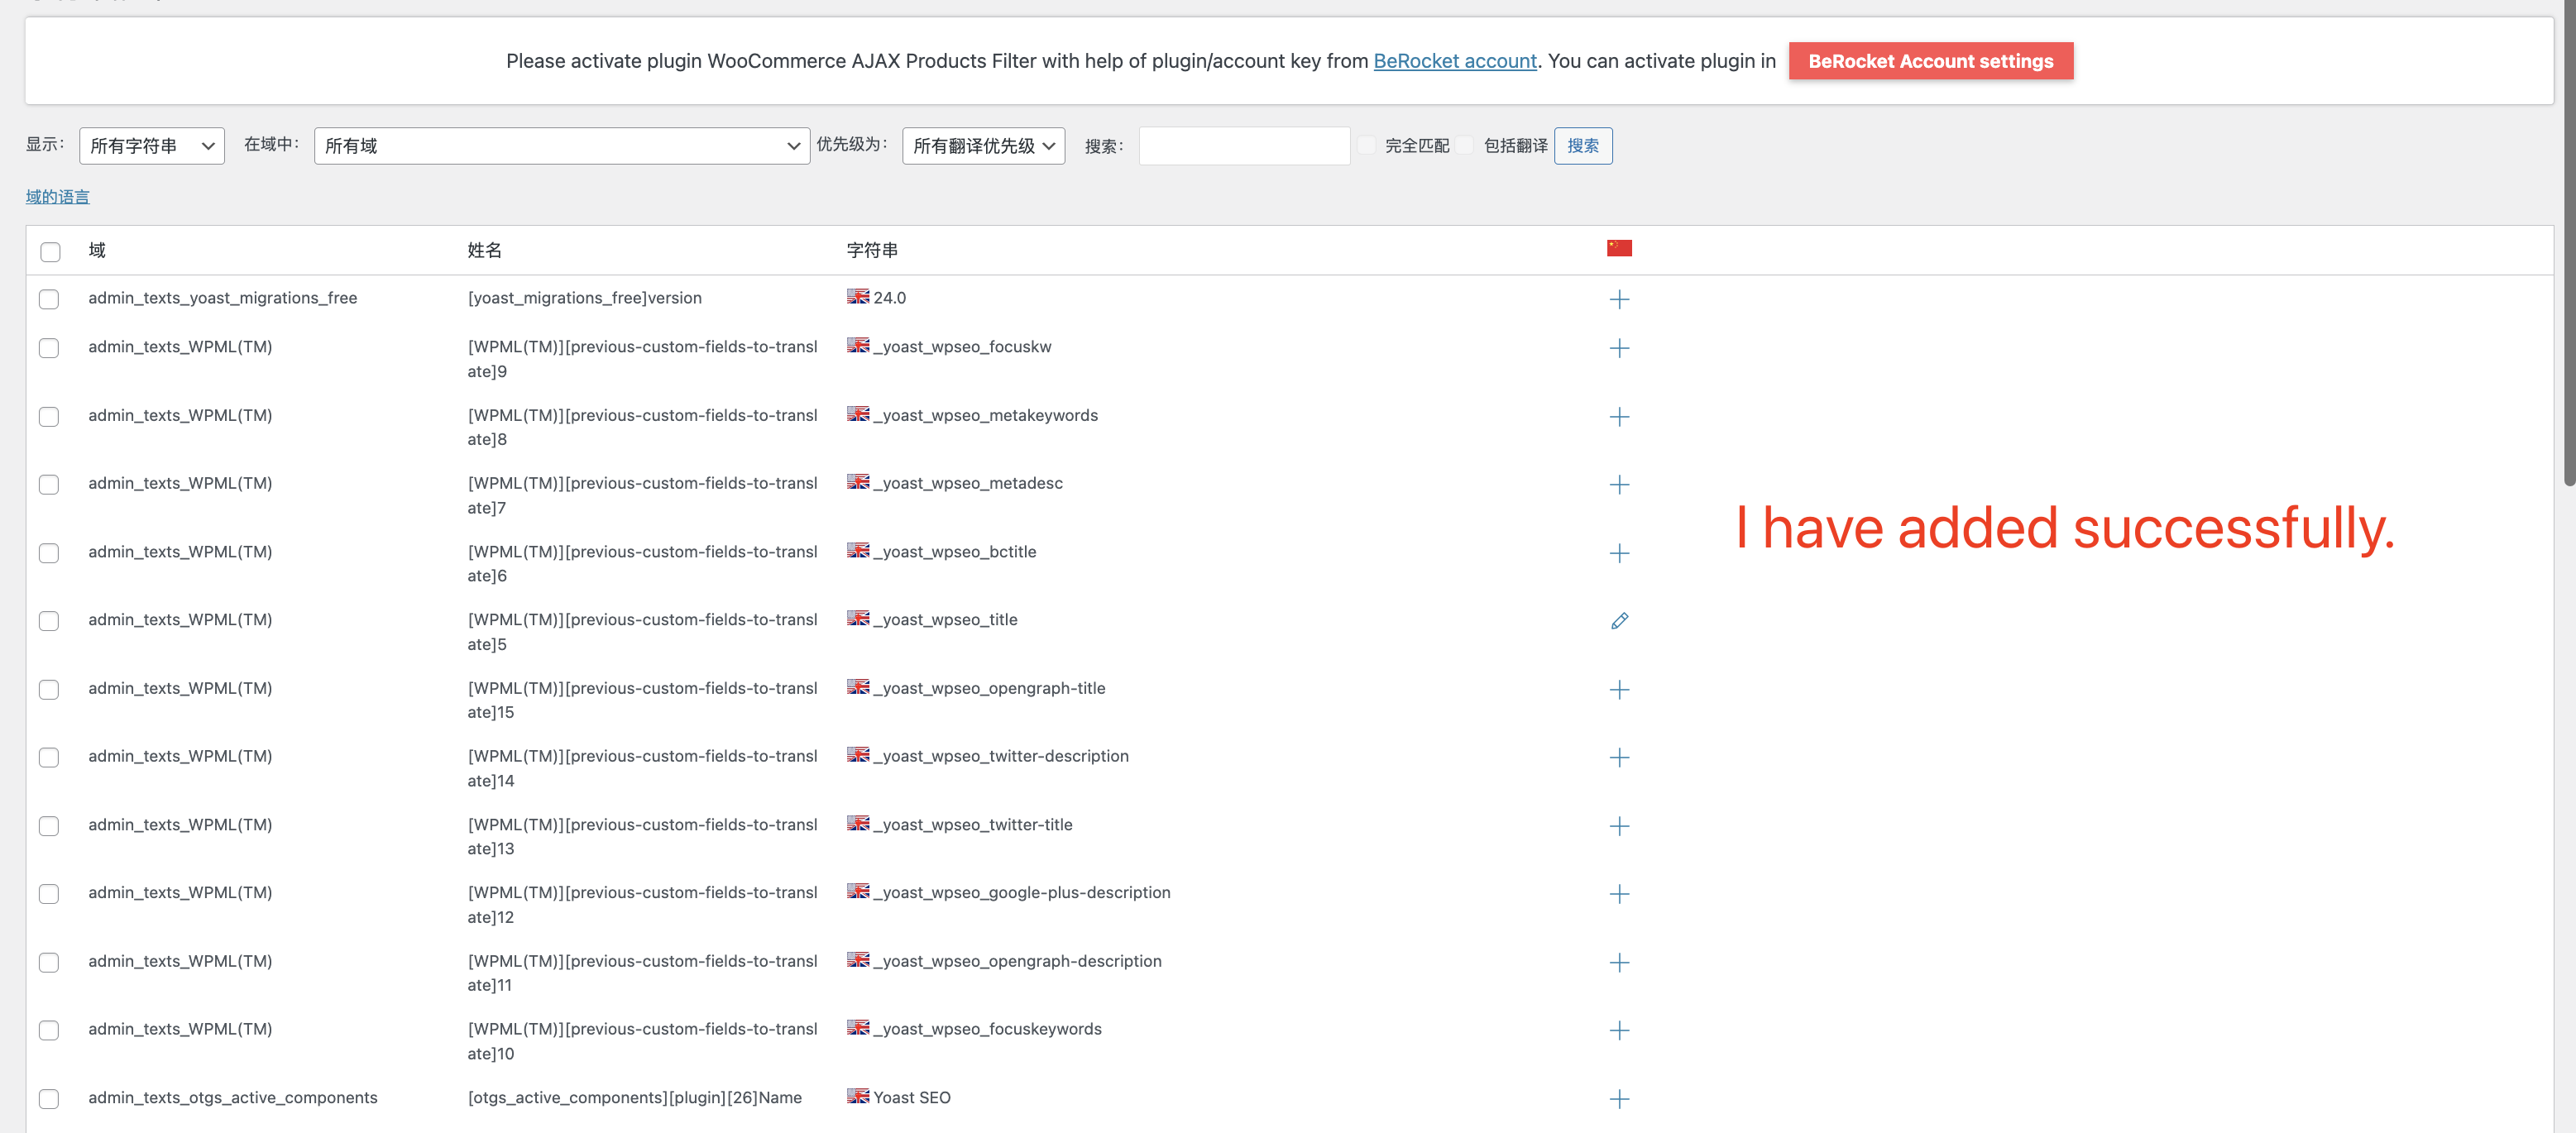Click the _yoast_wpseo_opengraph-description string text
This screenshot has height=1133, width=2576.
coord(1018,961)
